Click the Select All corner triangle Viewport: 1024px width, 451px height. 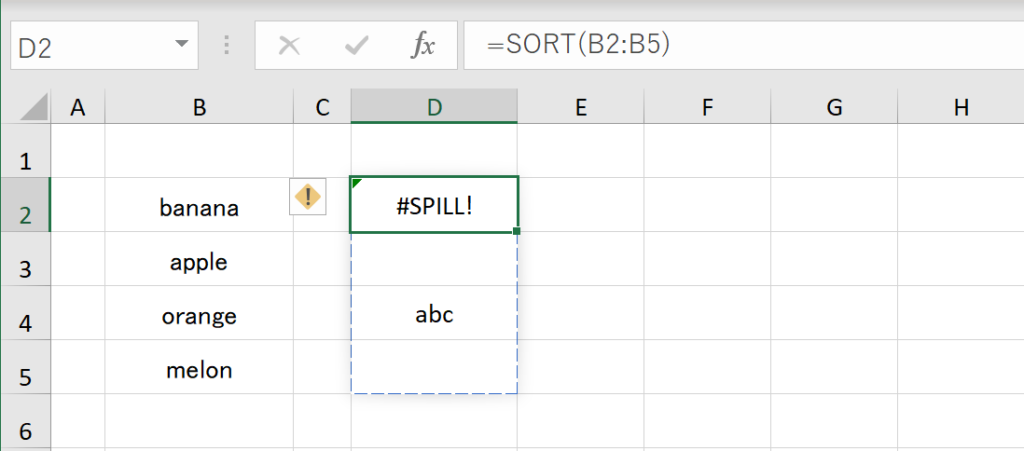34,107
